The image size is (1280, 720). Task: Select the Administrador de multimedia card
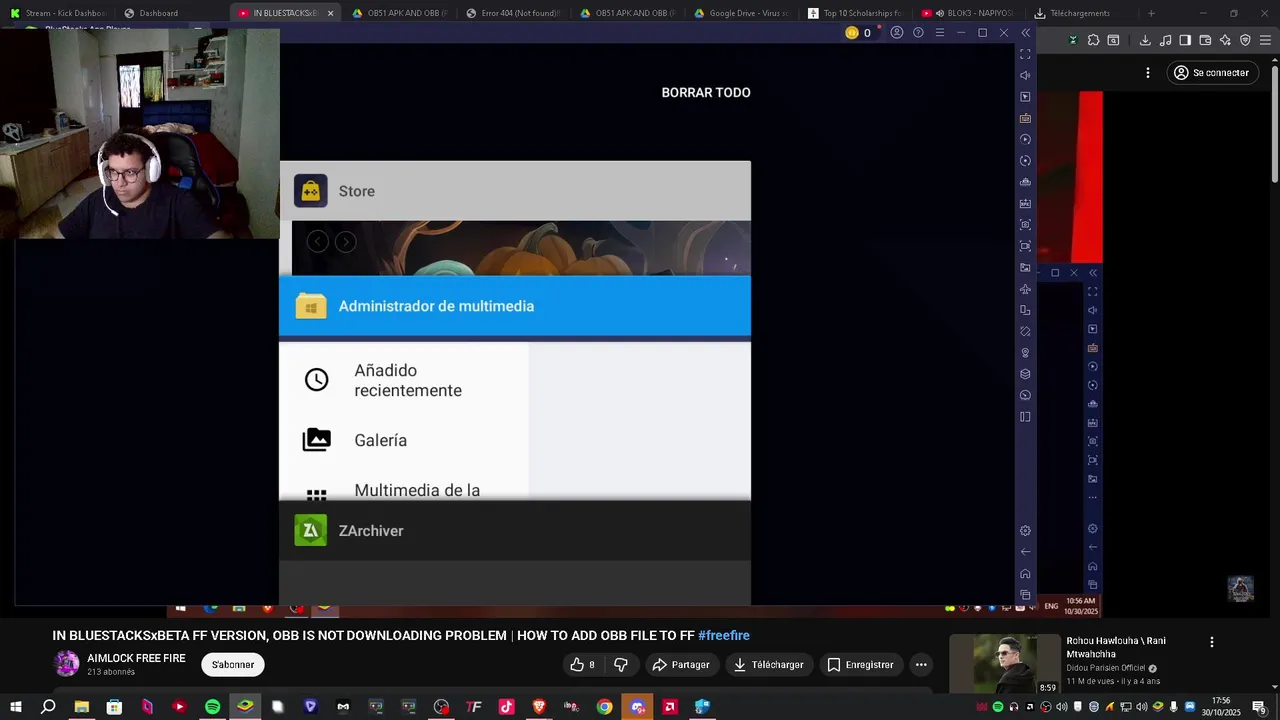[515, 306]
